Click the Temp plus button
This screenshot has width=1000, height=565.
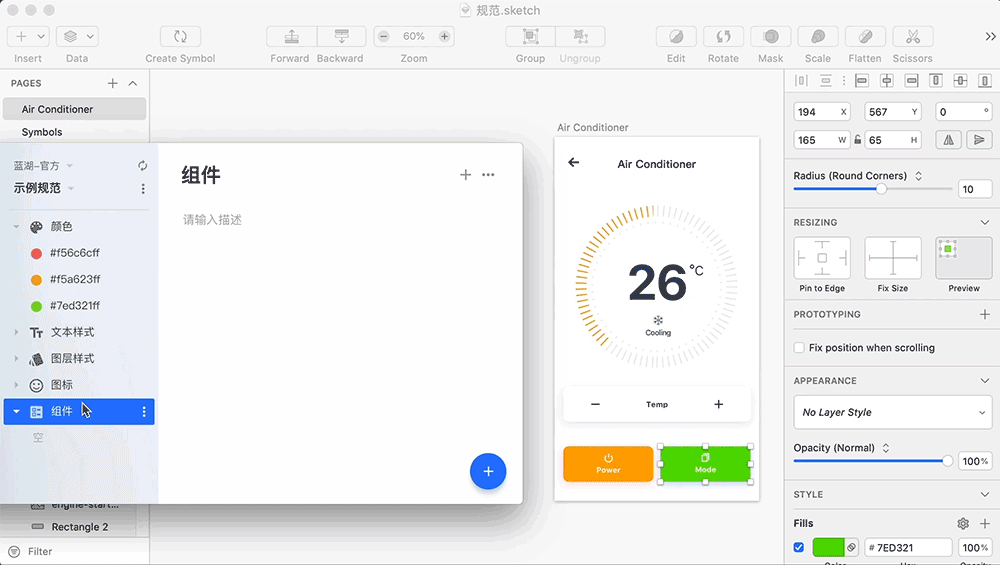pos(719,404)
